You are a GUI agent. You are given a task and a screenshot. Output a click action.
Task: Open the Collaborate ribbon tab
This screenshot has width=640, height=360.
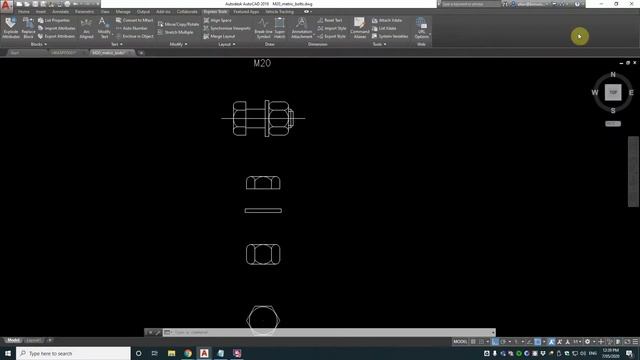point(187,12)
